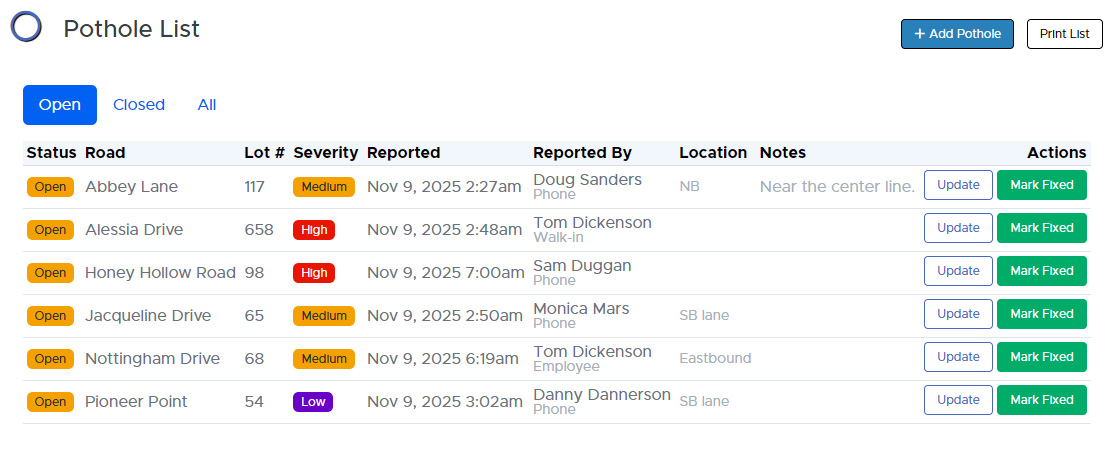Click the circular app logo icon
Viewport: 1118px width, 452px height.
[x=26, y=27]
